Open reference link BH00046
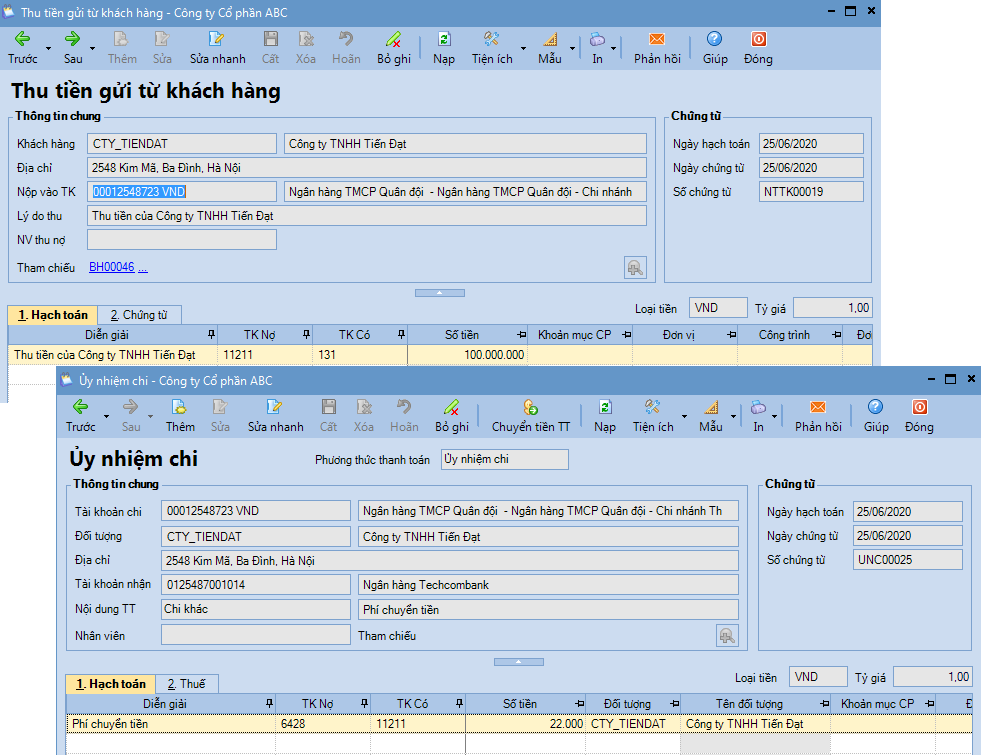 (x=111, y=267)
